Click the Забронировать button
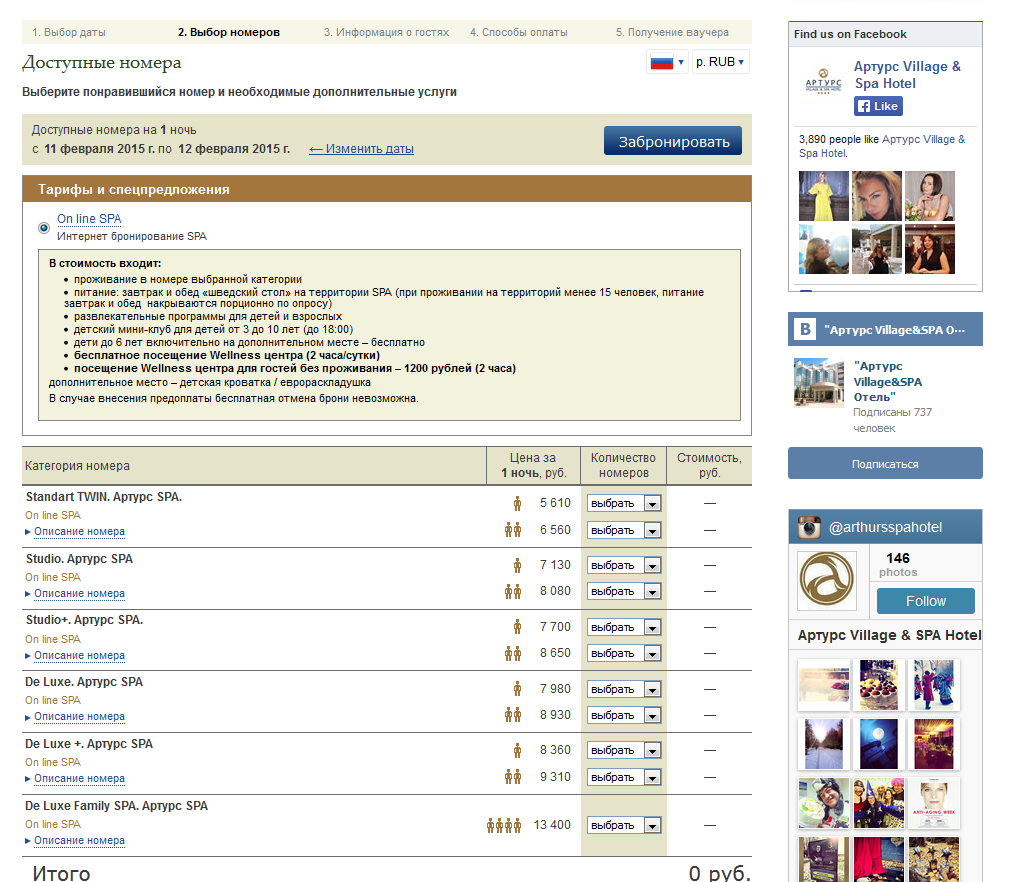This screenshot has width=1018, height=882. click(x=673, y=141)
